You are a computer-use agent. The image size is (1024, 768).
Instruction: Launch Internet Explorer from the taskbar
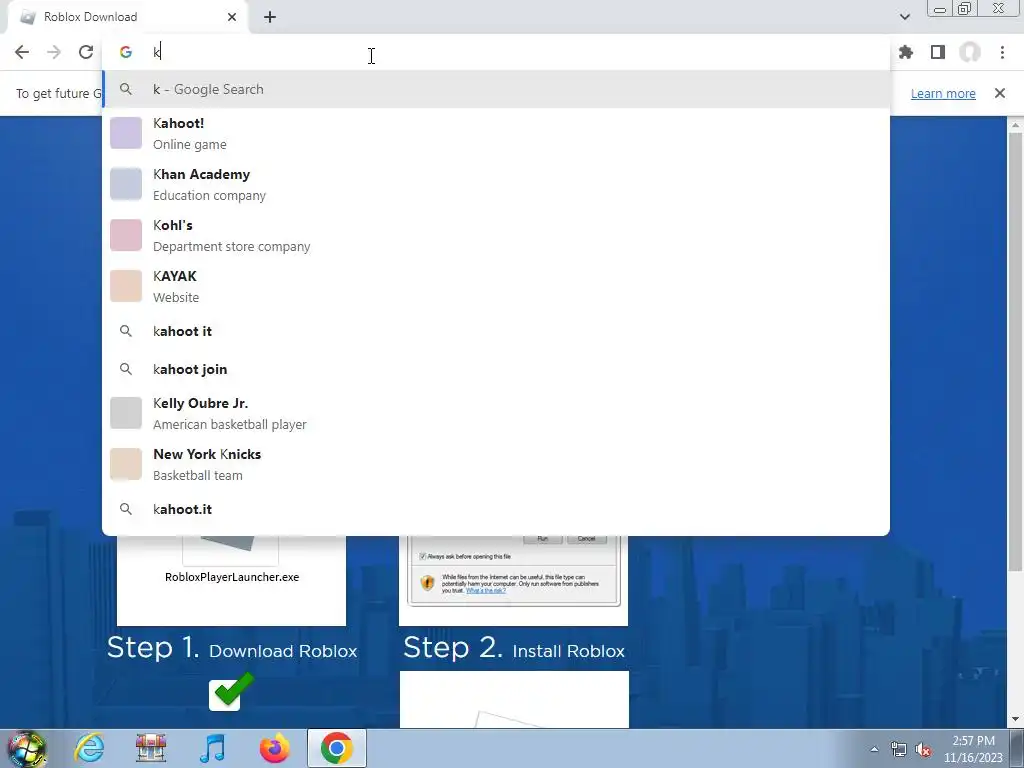tap(89, 748)
